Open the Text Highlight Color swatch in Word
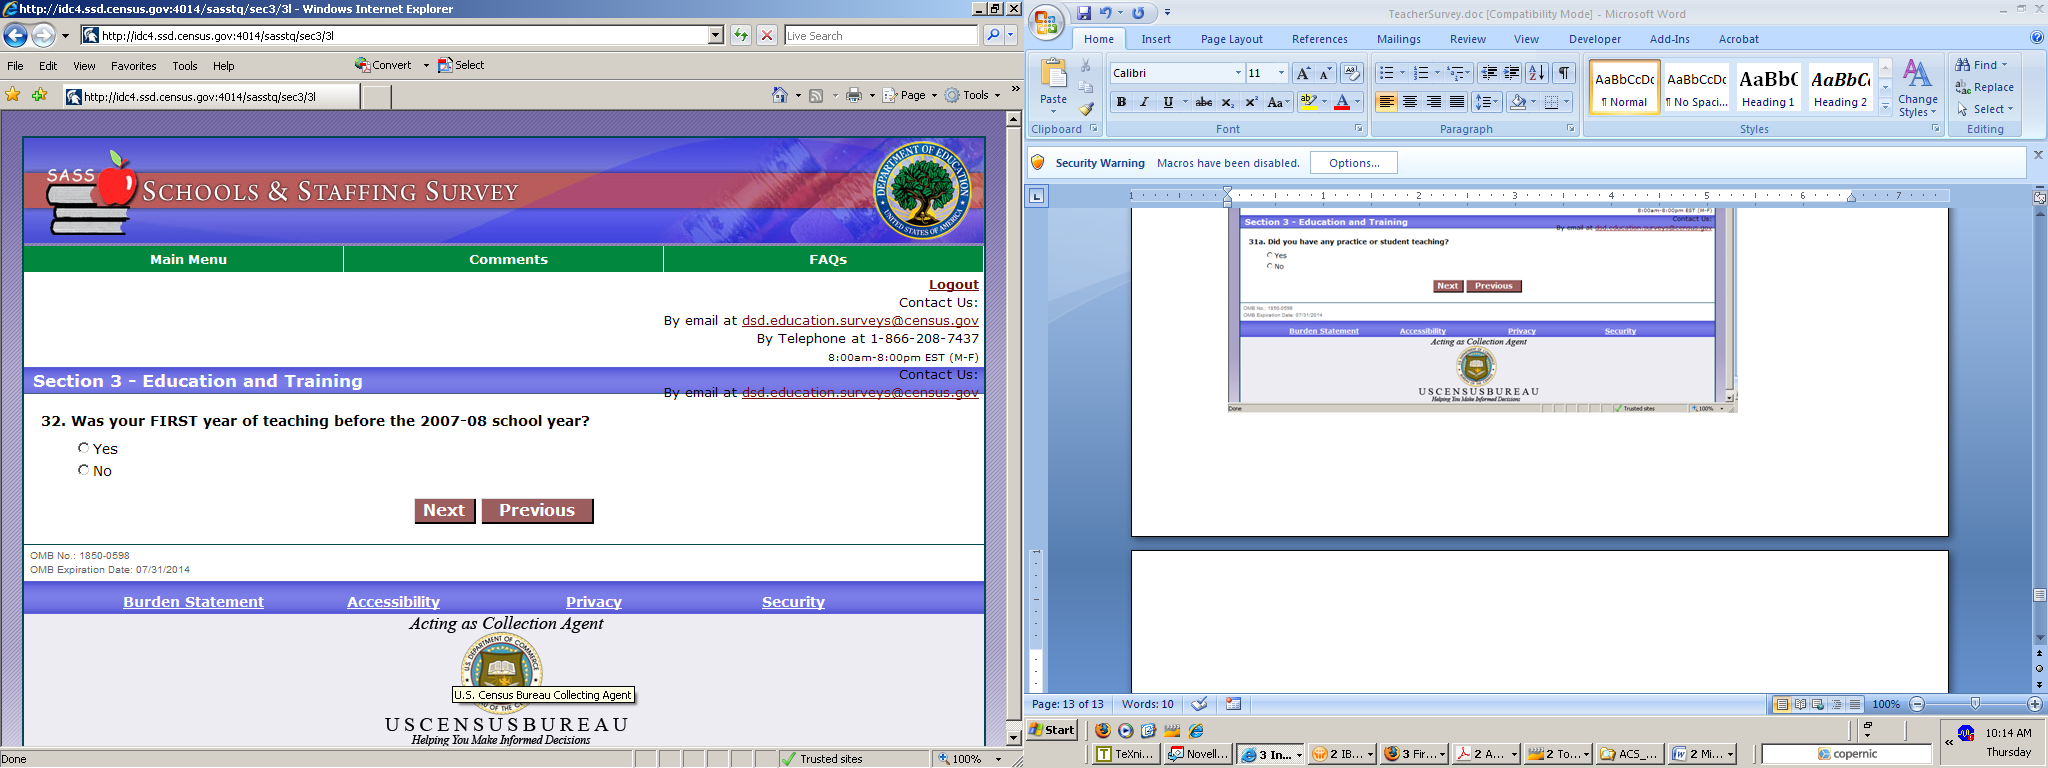Screen dimensions: 2048x768 coord(1306,102)
